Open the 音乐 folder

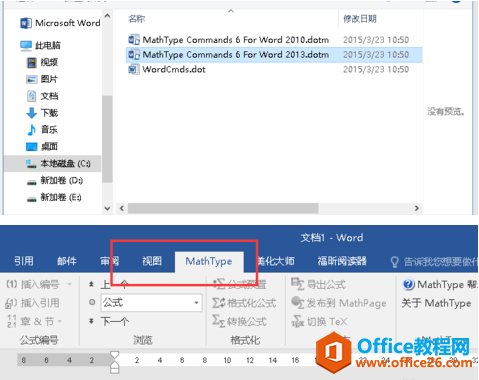42,130
